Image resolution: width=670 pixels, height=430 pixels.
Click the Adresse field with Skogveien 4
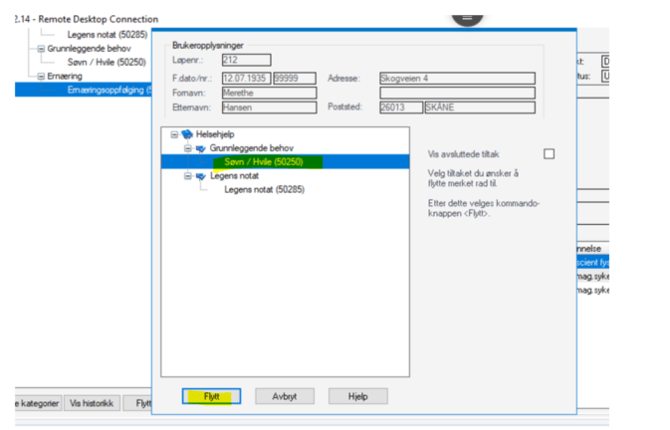(x=456, y=77)
